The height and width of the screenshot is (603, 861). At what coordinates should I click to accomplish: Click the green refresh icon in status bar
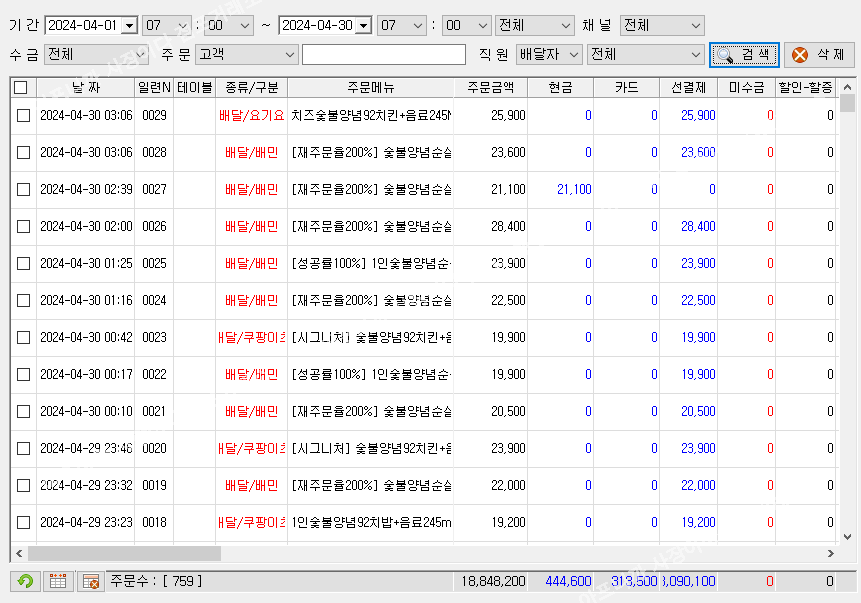(x=25, y=581)
